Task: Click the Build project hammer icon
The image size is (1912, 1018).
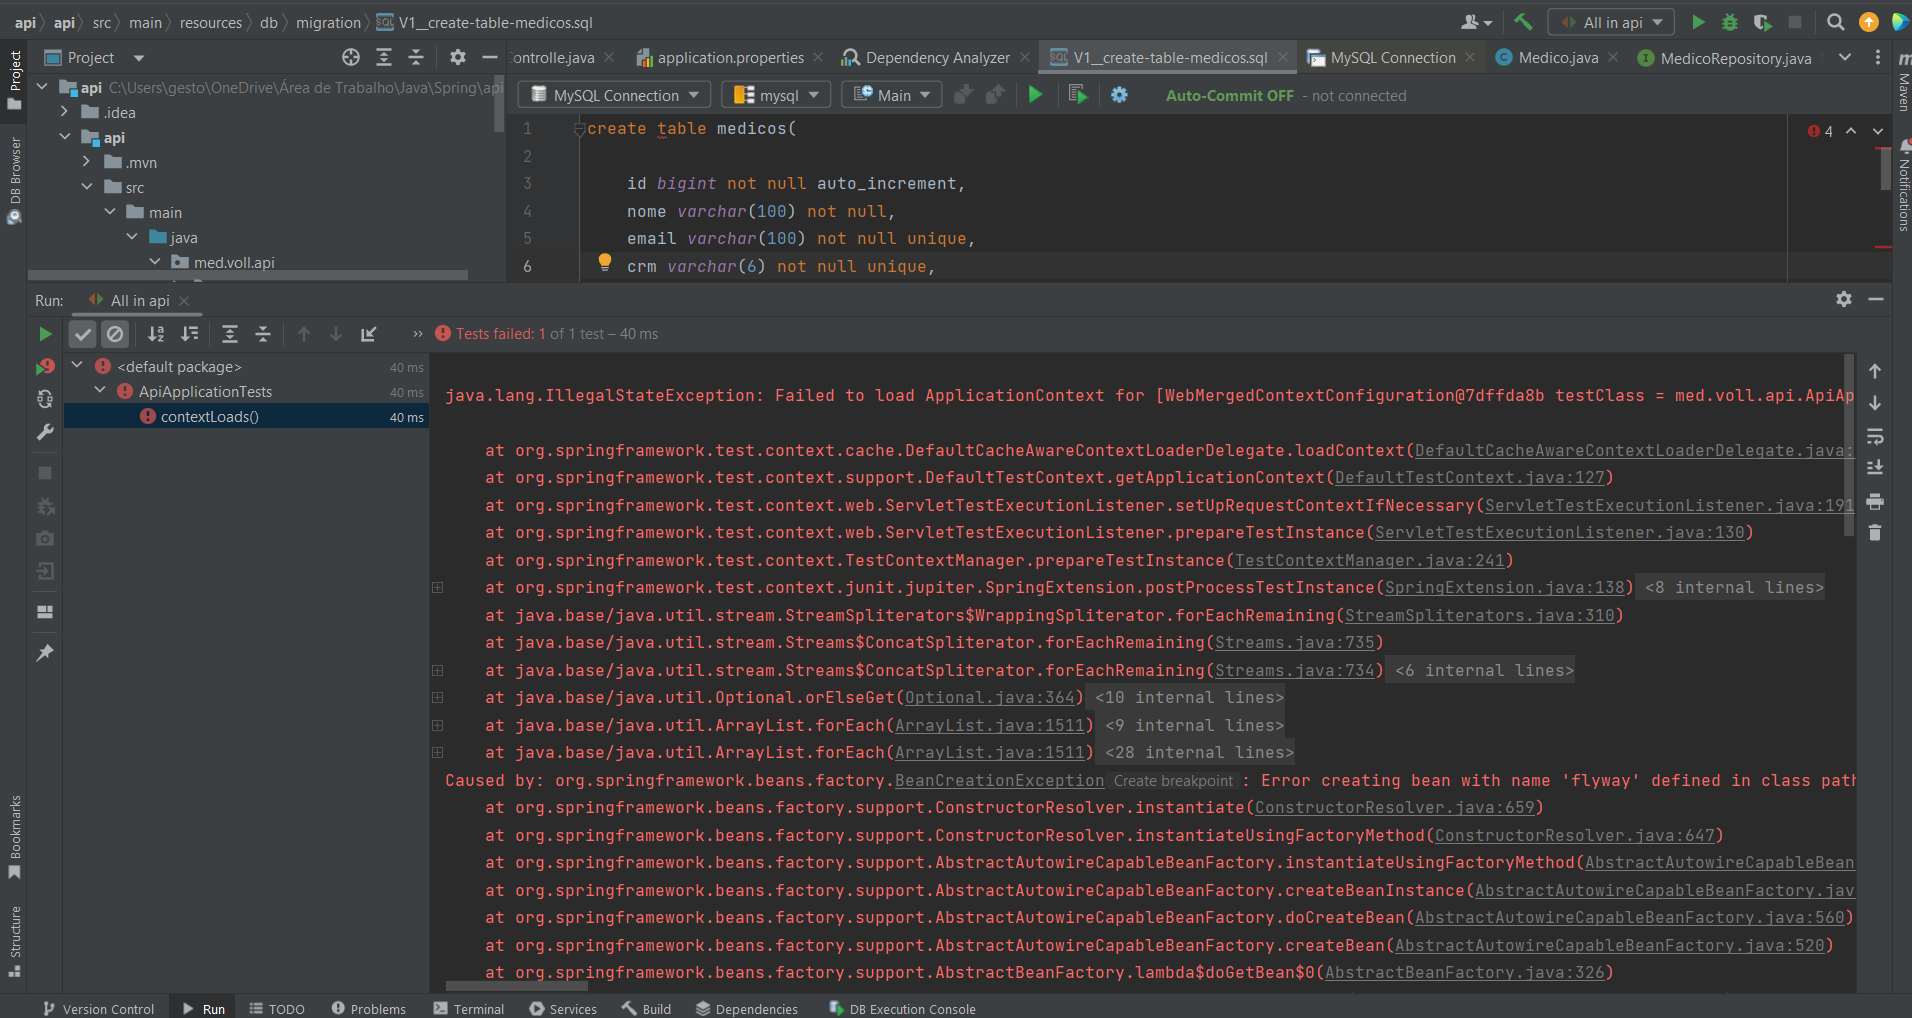Action: (x=1523, y=22)
